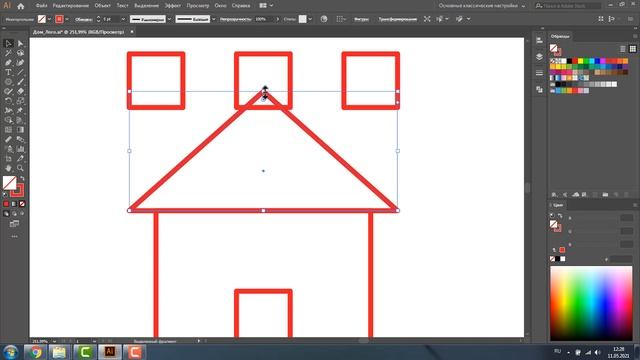Click the Change Screen Mode icon
Image resolution: width=640 pixels, height=360 pixels.
point(14,224)
